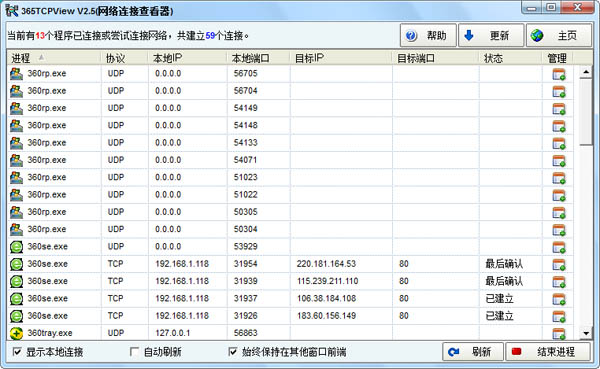Select 已建立 status for port 31937
Image resolution: width=600 pixels, height=369 pixels.
click(499, 298)
